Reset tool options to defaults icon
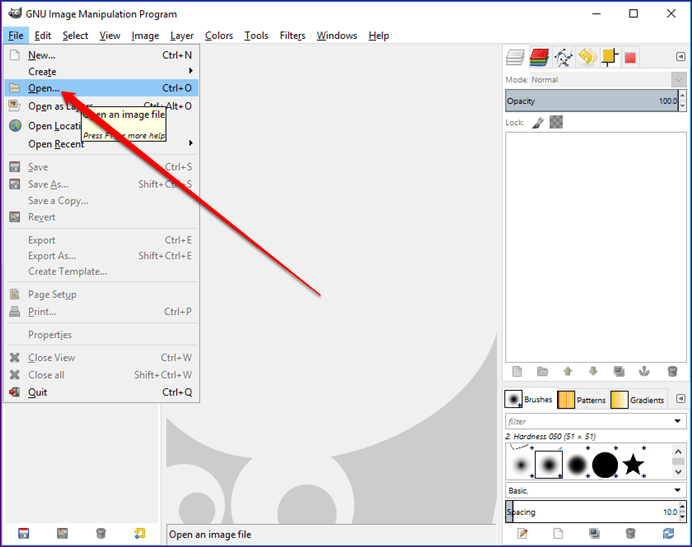Viewport: 692px width, 547px height. (x=139, y=533)
